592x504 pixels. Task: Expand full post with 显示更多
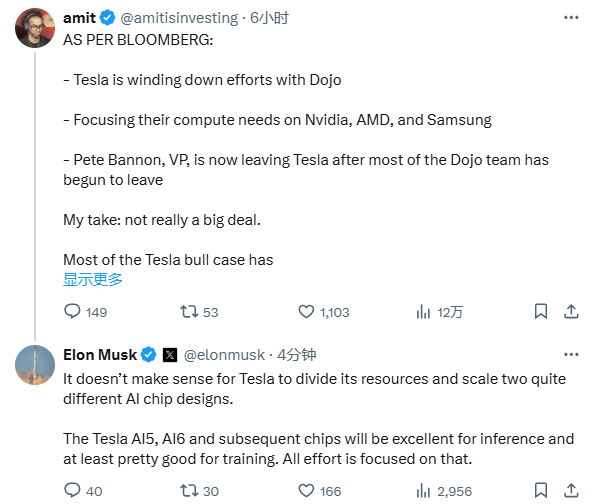(x=93, y=279)
